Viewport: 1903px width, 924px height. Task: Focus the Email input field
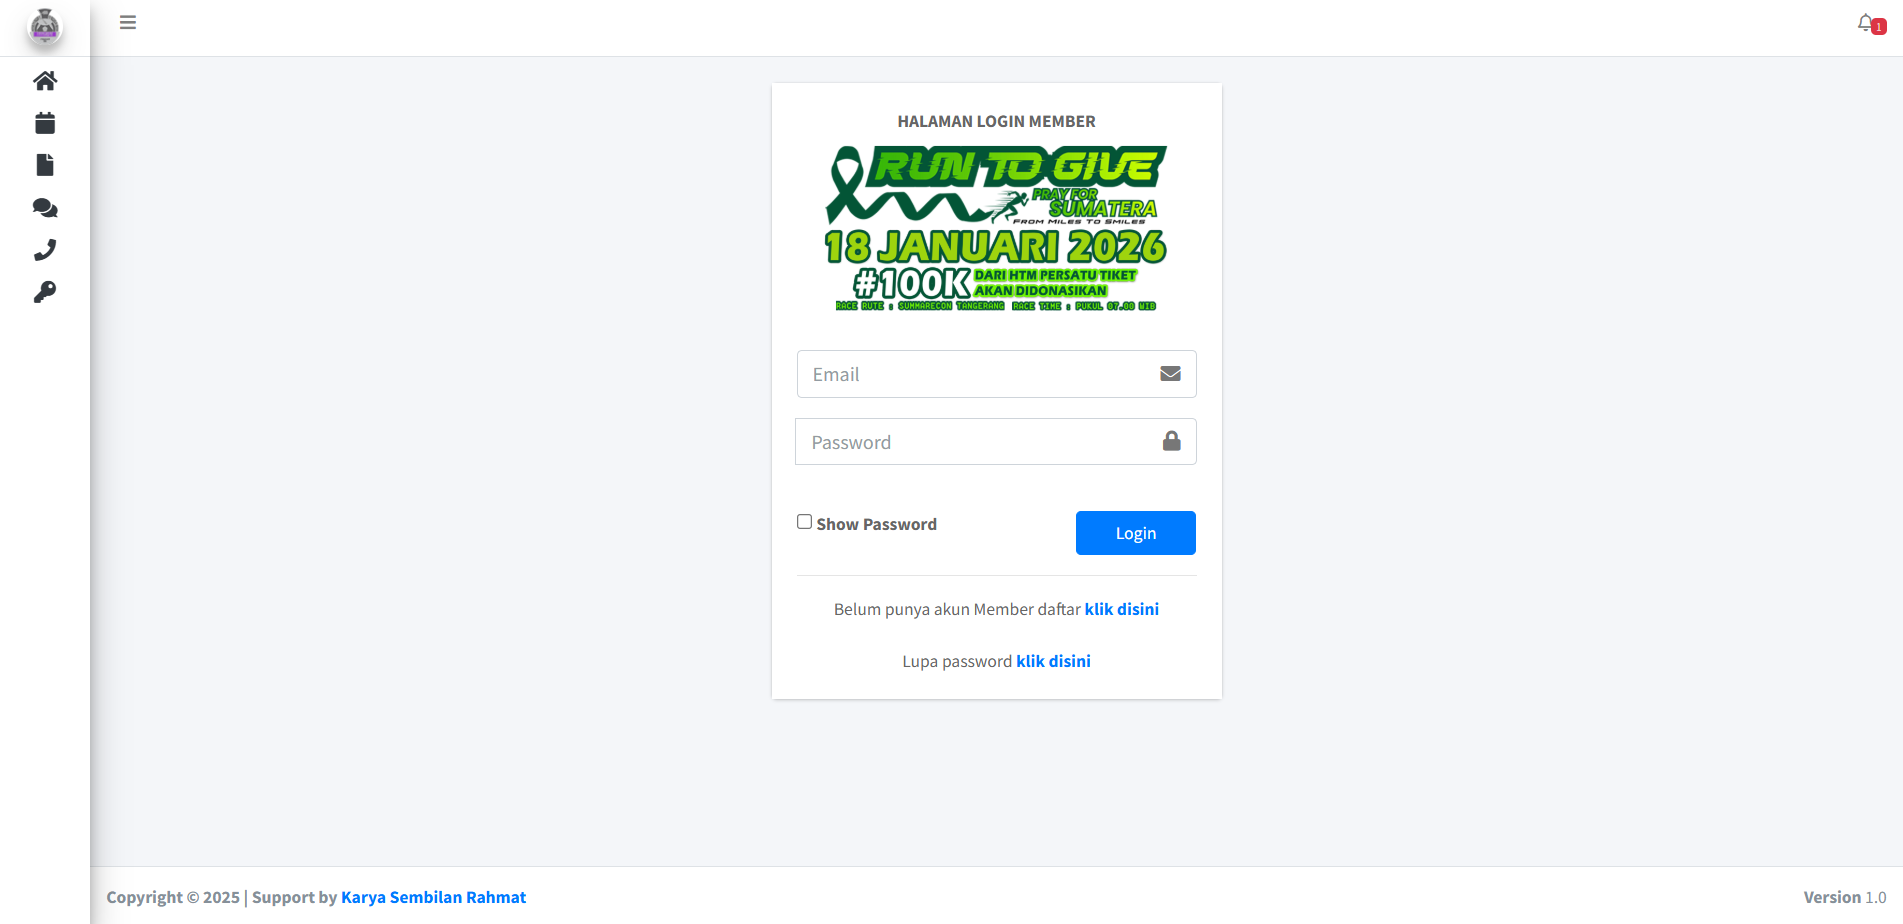tap(996, 374)
